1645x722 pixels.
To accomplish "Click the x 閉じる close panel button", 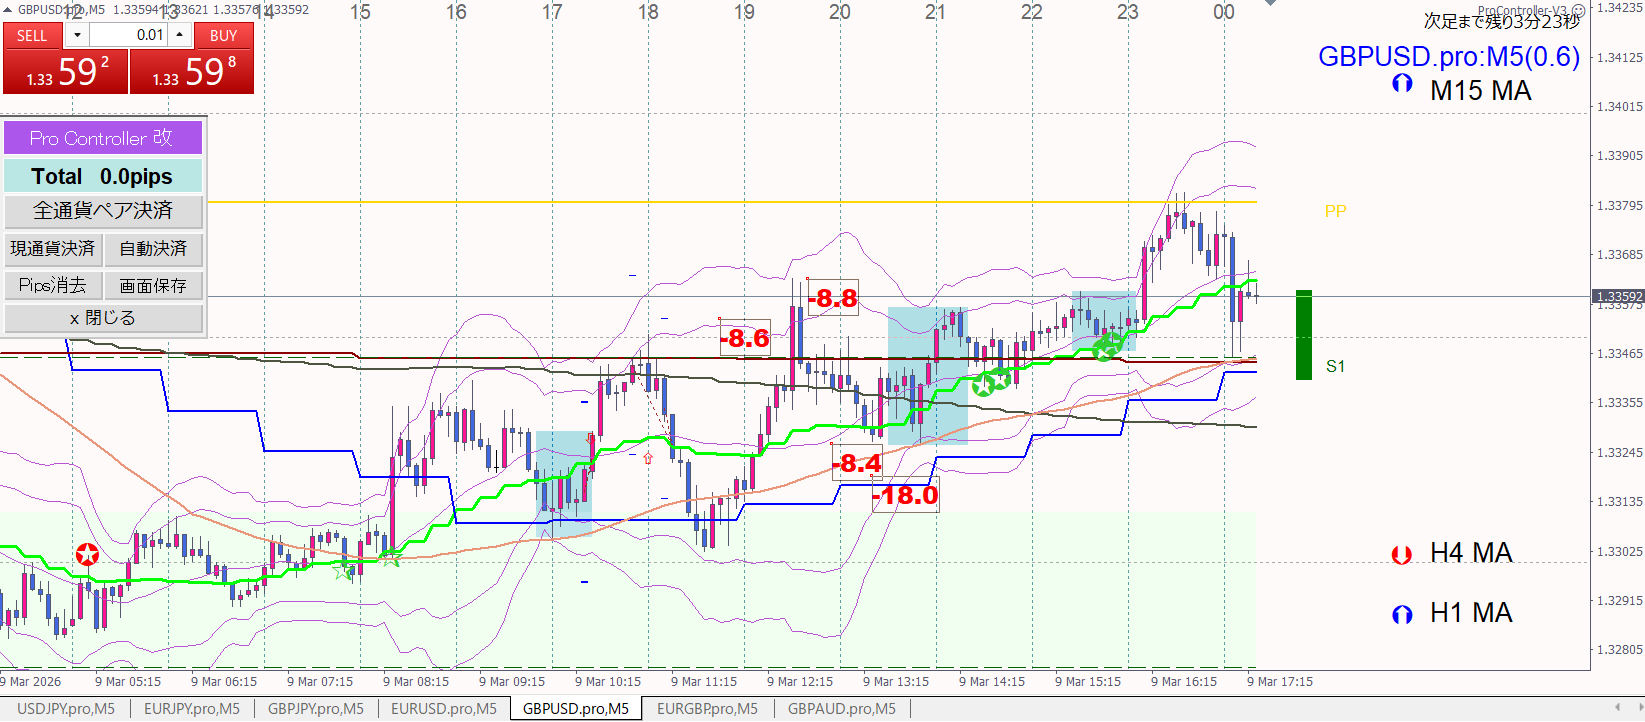I will point(103,318).
